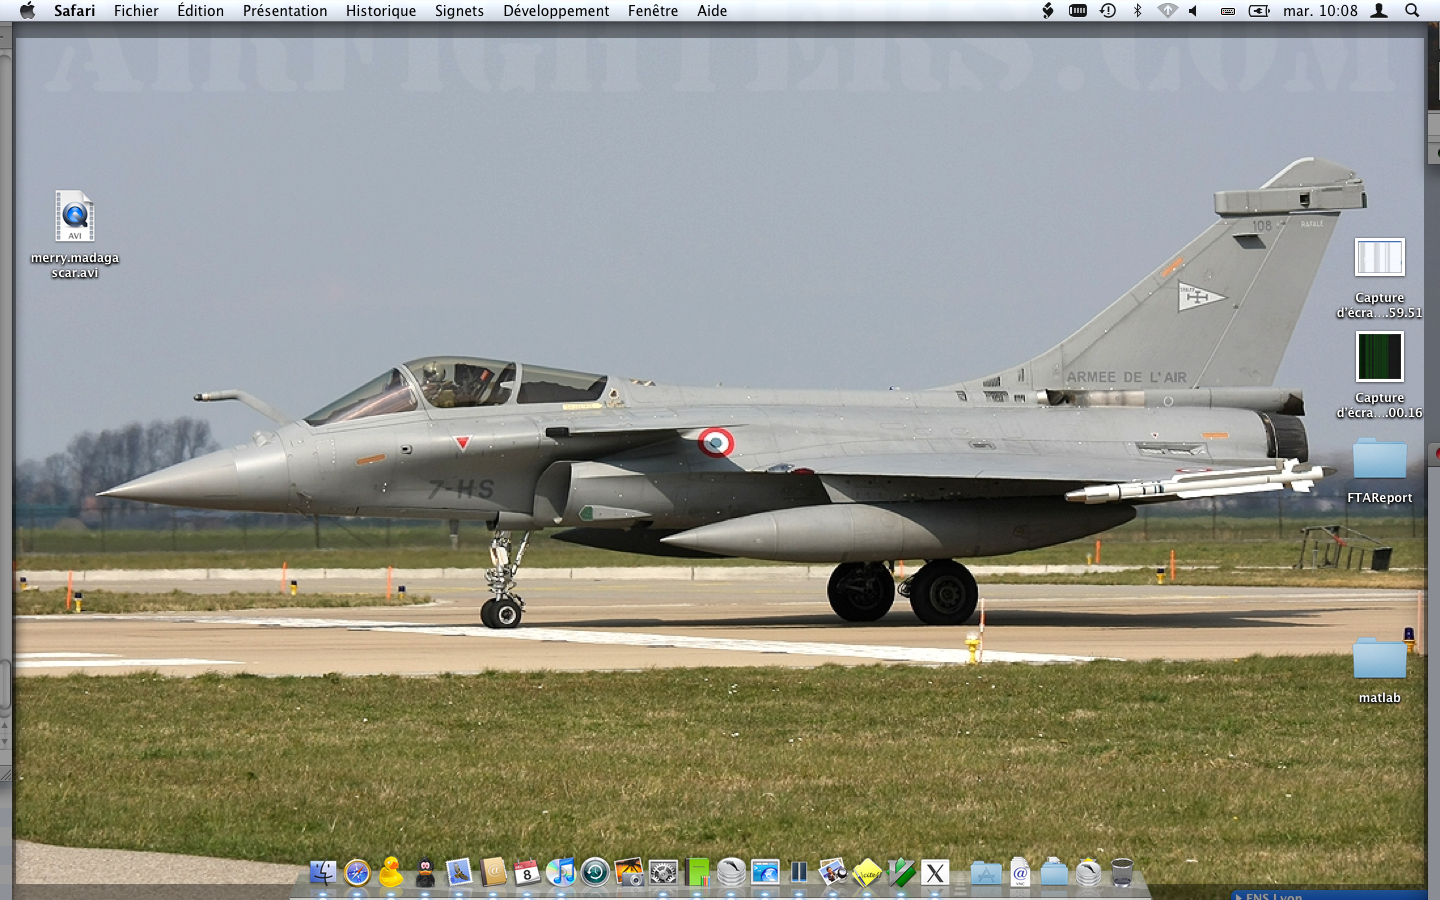The image size is (1440, 900).
Task: Open Spotlight search magnifier
Action: tap(1412, 11)
